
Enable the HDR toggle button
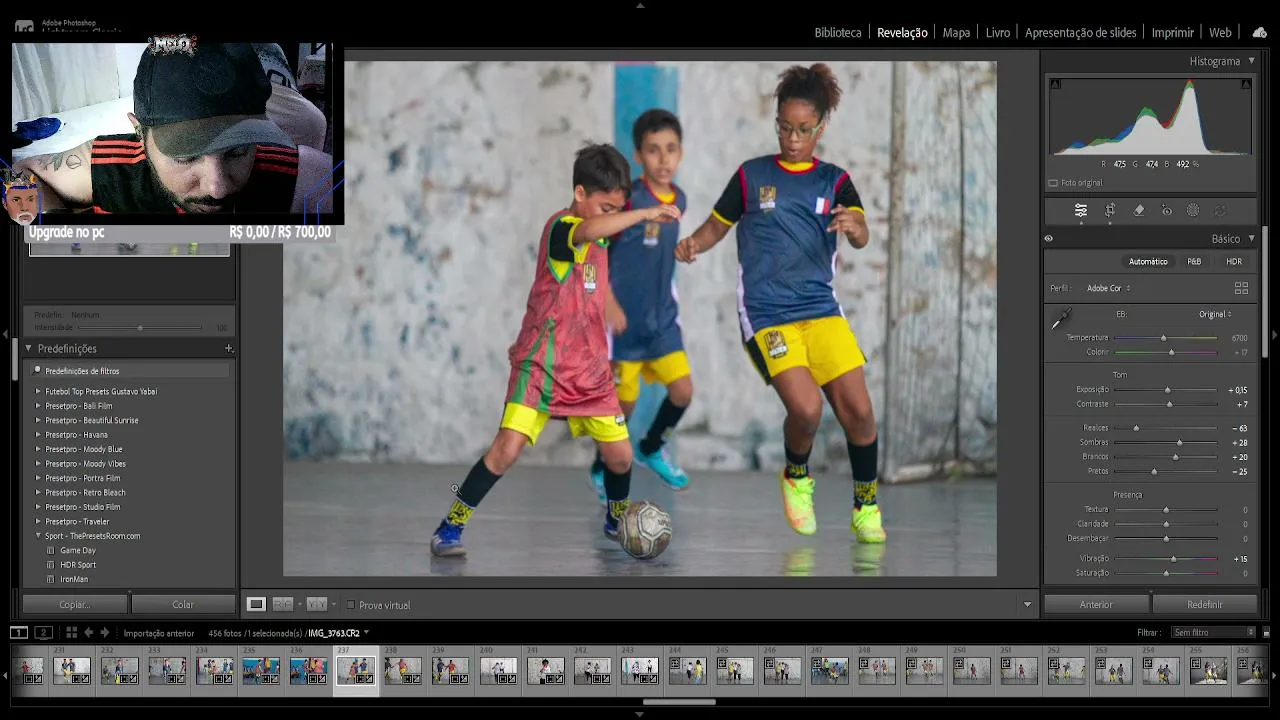click(1234, 262)
